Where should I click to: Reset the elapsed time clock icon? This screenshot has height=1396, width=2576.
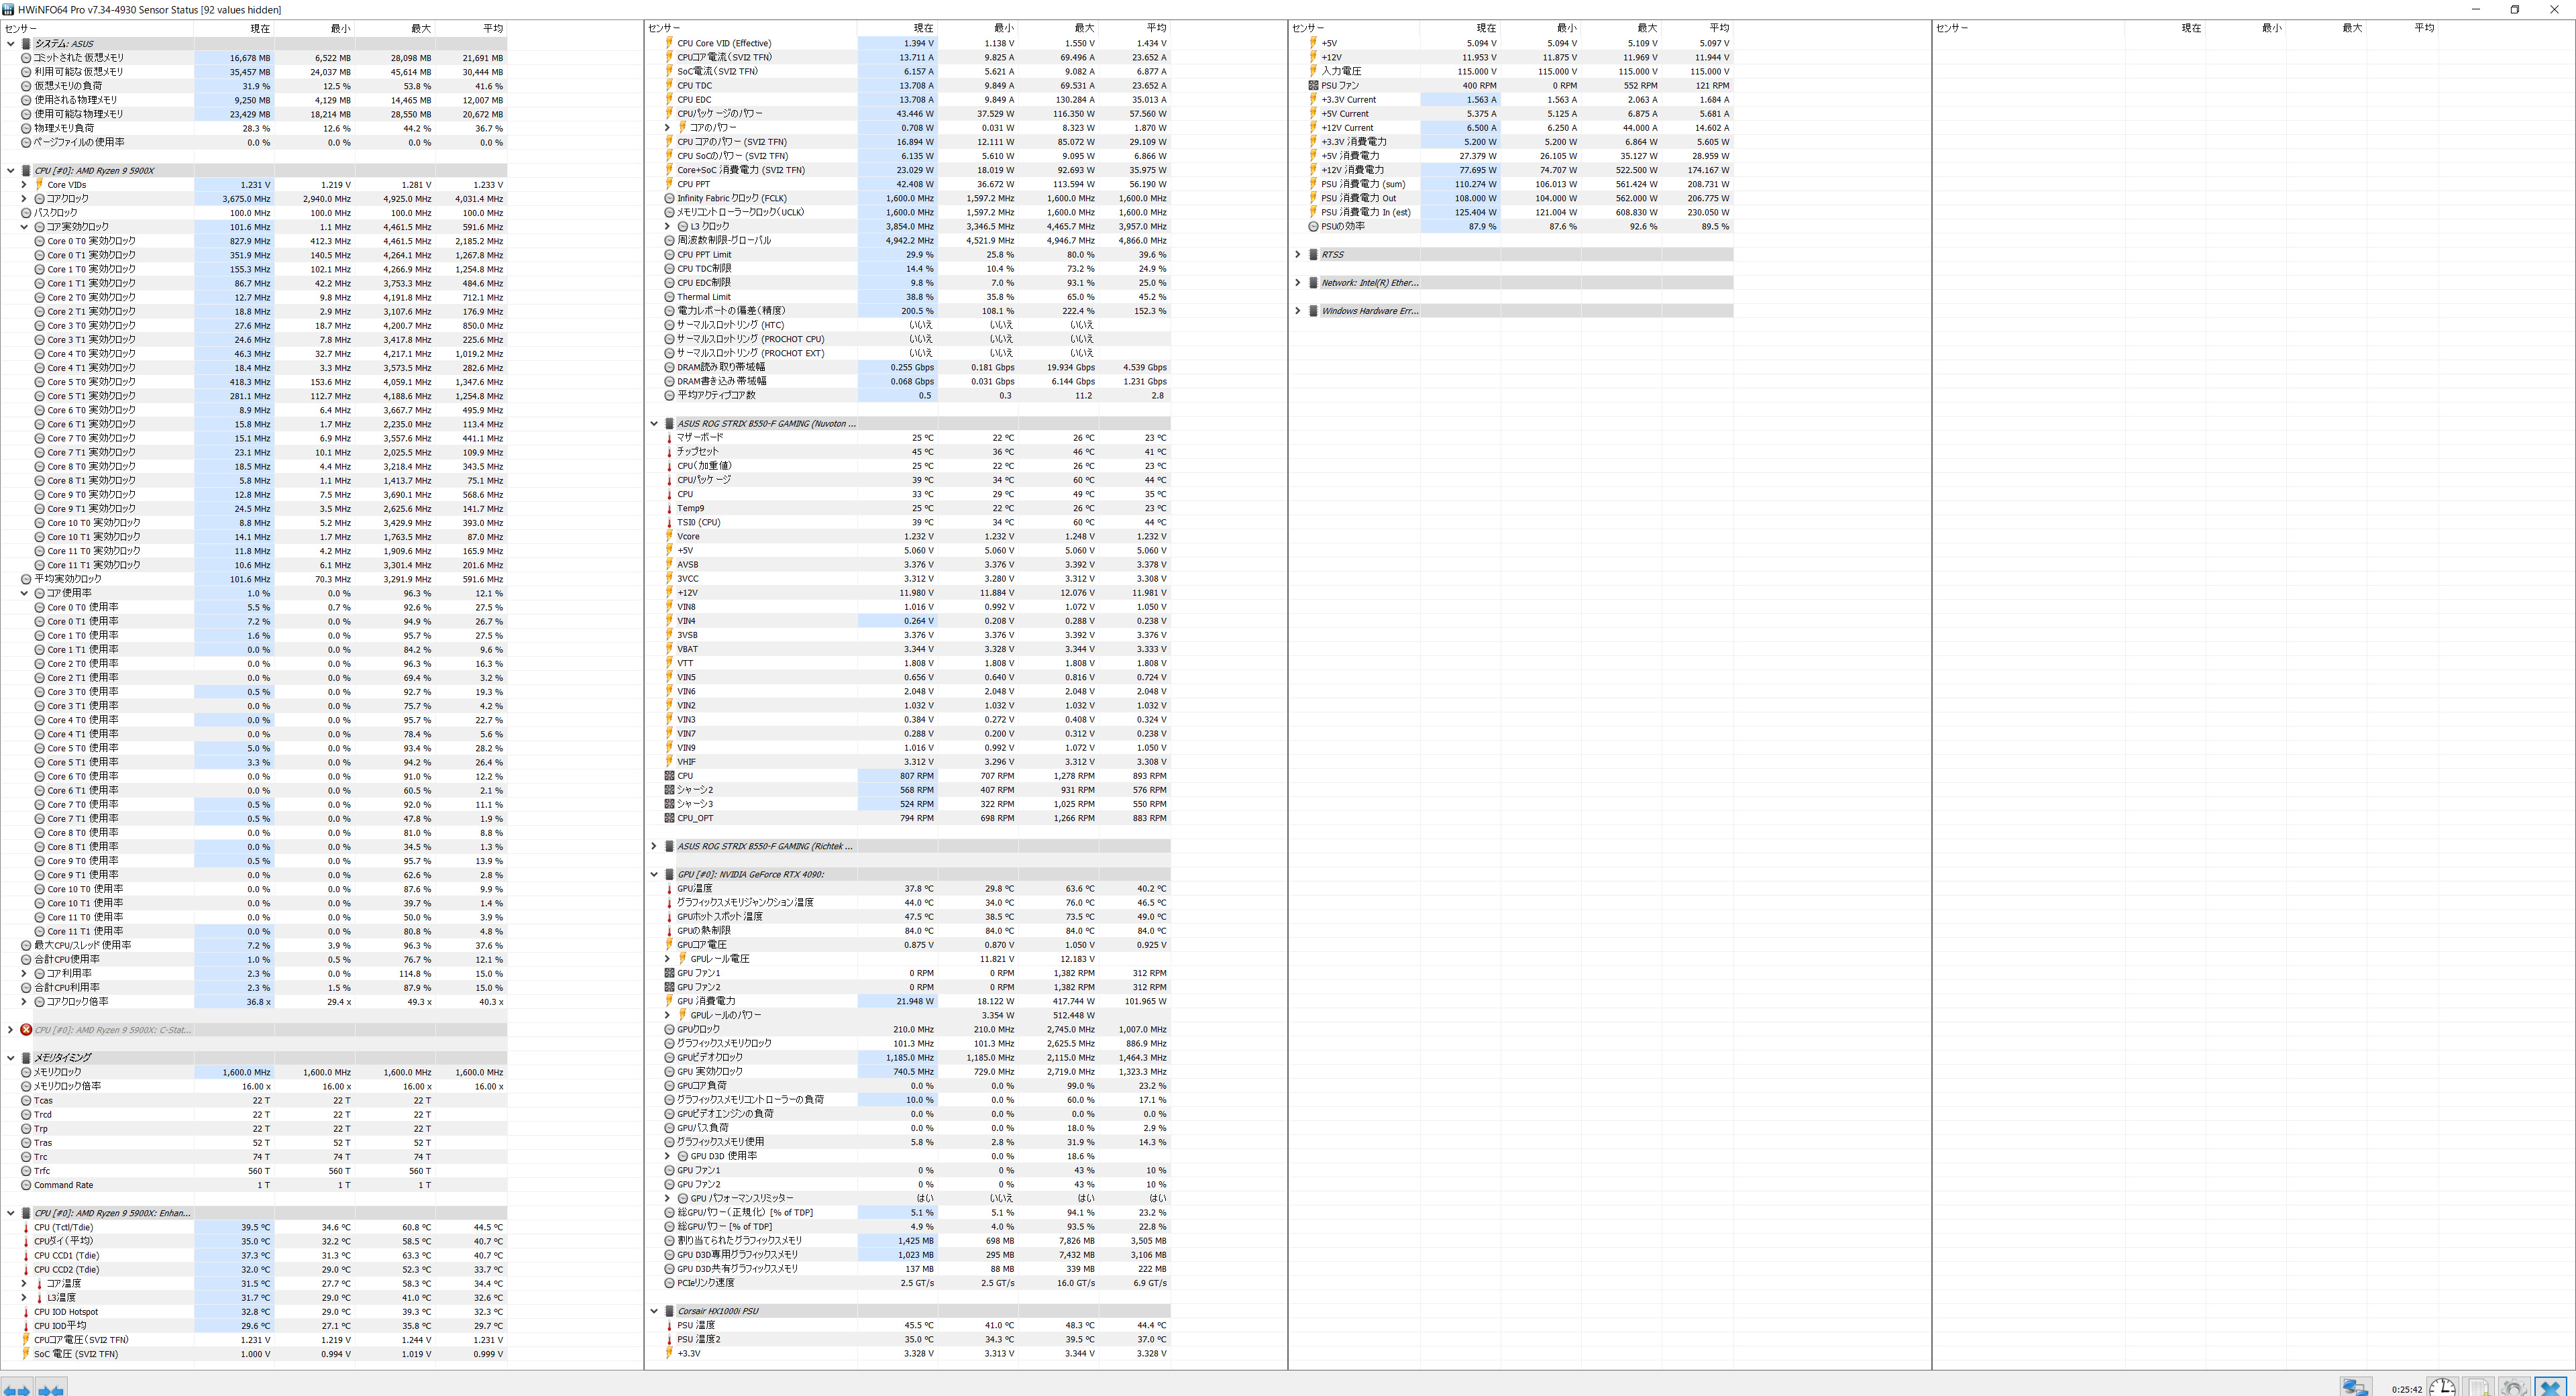coord(2442,1387)
